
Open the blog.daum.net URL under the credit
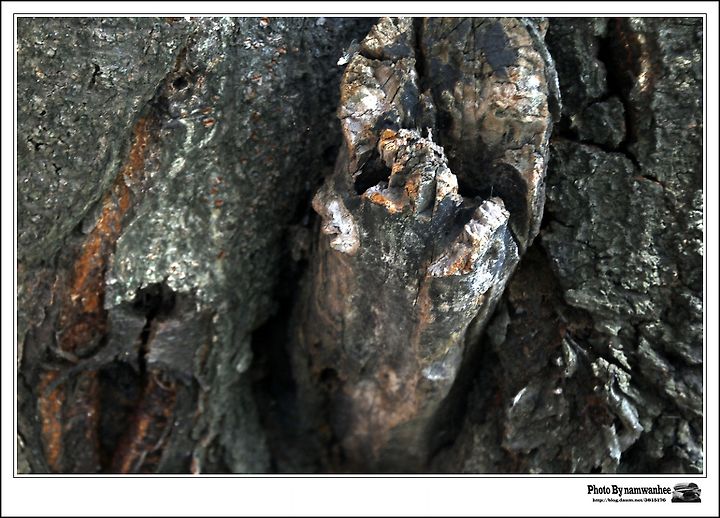coord(629,500)
